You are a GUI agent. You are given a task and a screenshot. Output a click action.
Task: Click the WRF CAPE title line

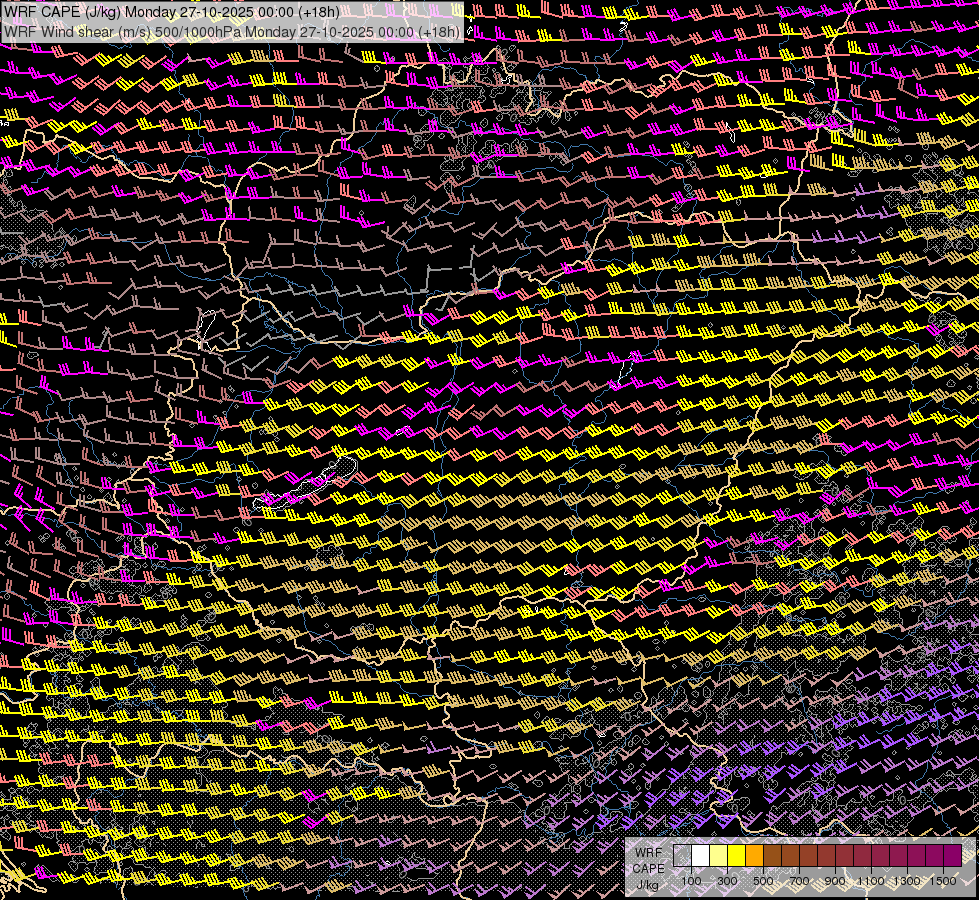[170, 11]
